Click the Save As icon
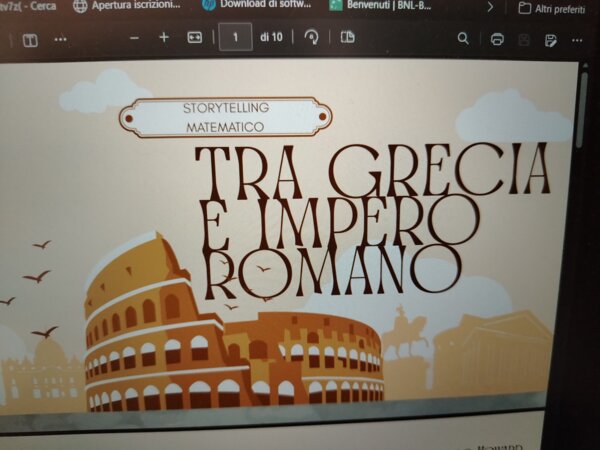Screen dimensions: 600x450 [x=551, y=41]
